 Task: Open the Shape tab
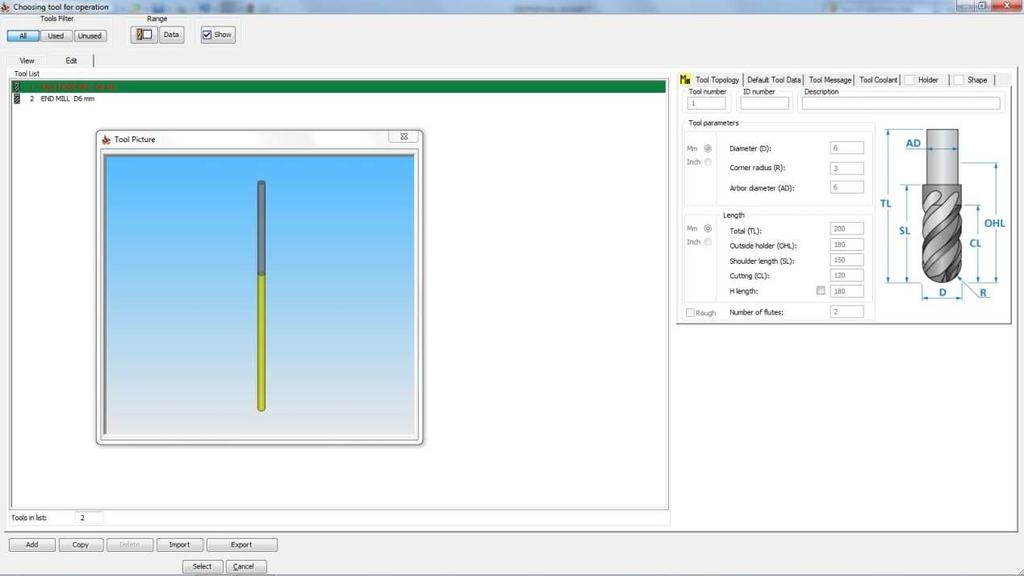976,80
